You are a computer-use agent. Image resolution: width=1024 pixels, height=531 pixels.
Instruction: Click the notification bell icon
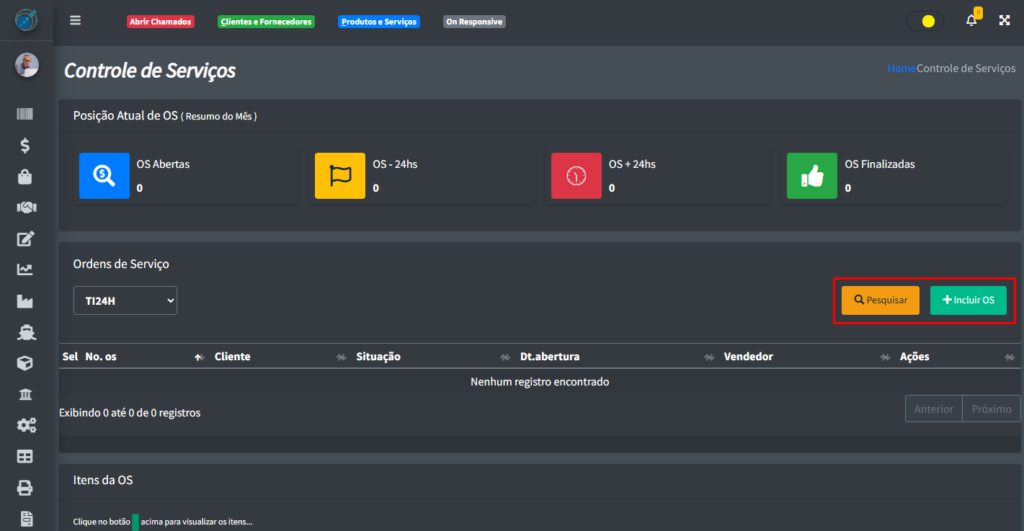(971, 20)
